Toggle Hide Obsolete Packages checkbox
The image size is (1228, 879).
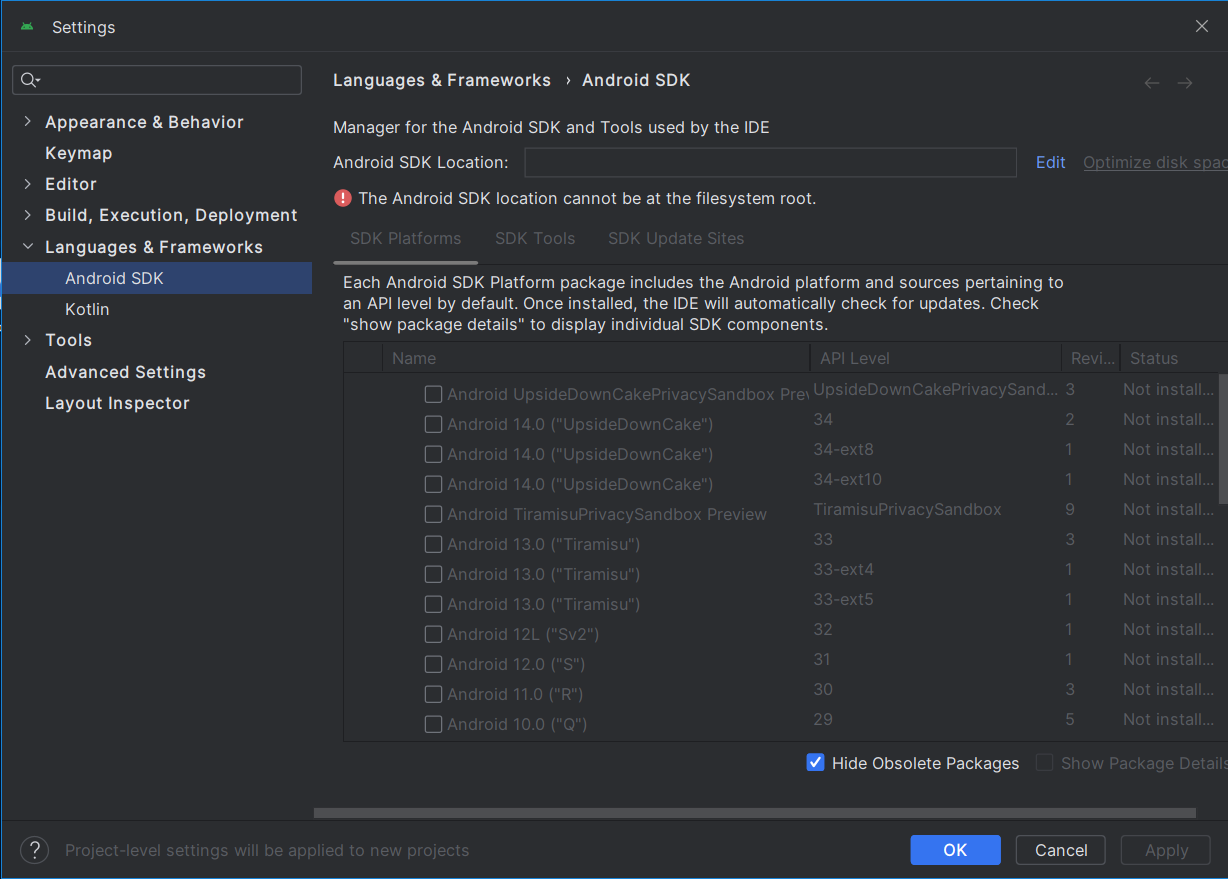tap(815, 763)
